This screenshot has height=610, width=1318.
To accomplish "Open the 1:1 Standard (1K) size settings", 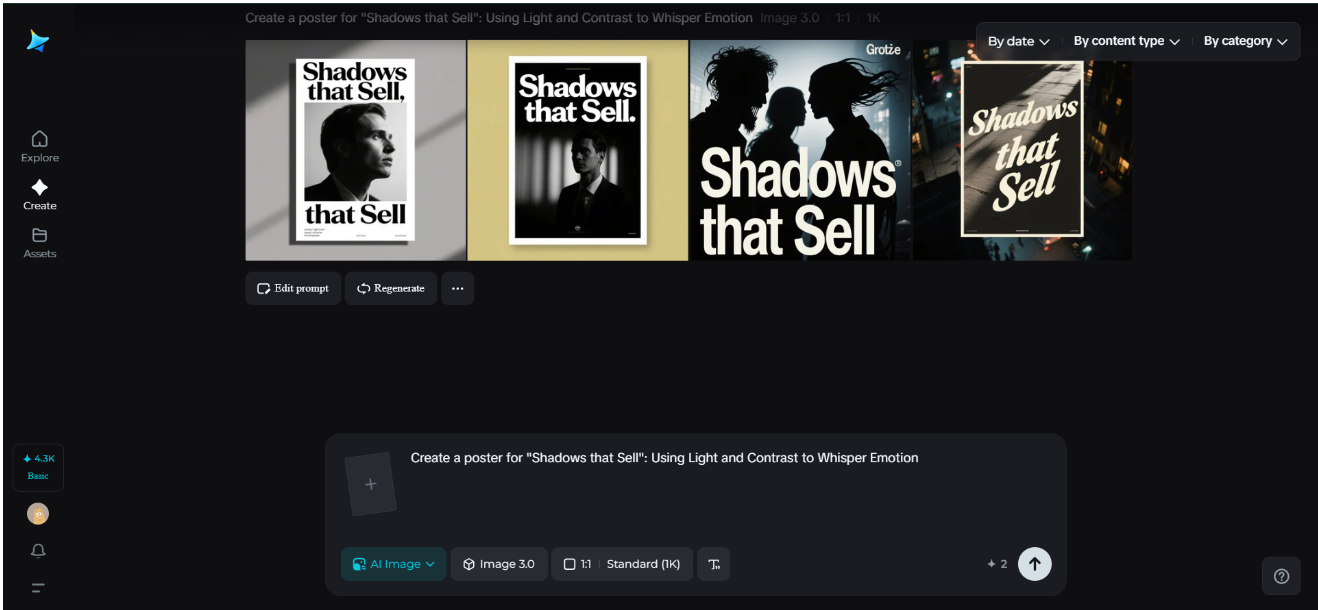I will coord(621,564).
